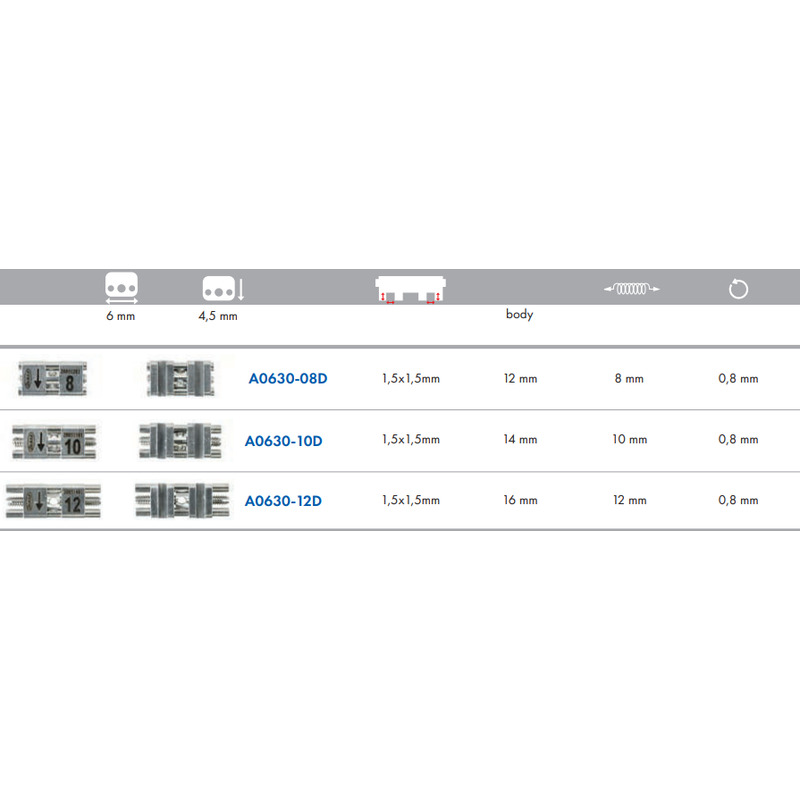Click the rotation turn icon in header
This screenshot has height=800, width=800.
coord(738,289)
